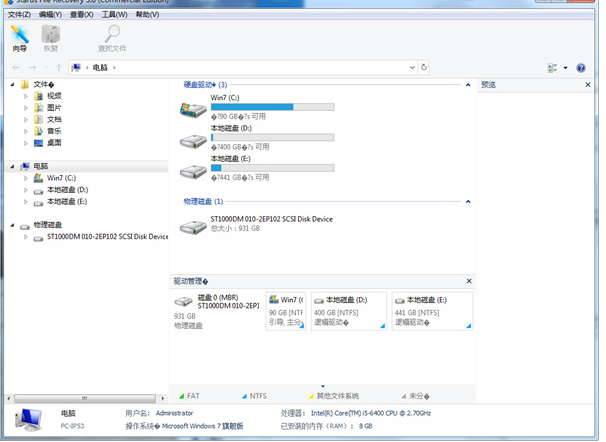Select 本地磁盘 (D:) in the tree
This screenshot has width=606, height=442.
(x=68, y=190)
